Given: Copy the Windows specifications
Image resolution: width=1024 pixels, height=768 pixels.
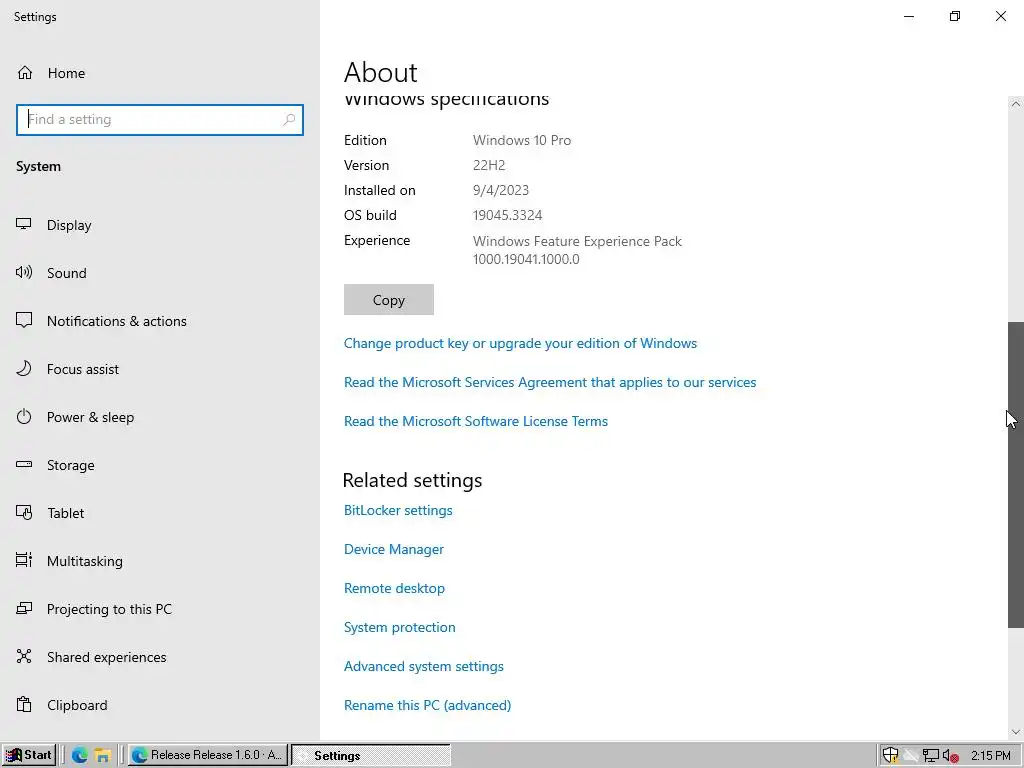Looking at the screenshot, I should [389, 300].
